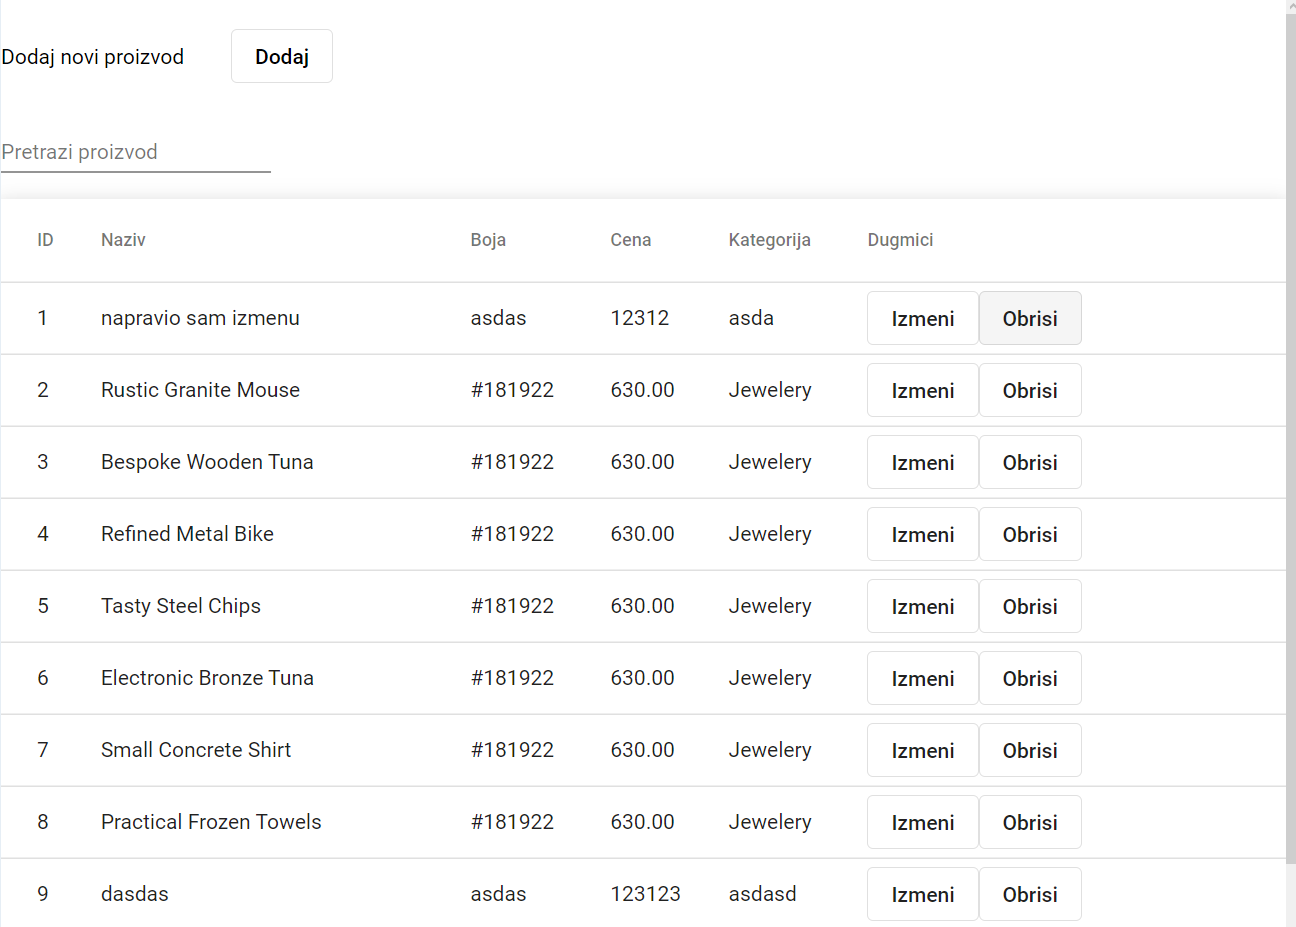
Task: Click Obrisi for the 'dasdas' product
Action: point(1030,894)
